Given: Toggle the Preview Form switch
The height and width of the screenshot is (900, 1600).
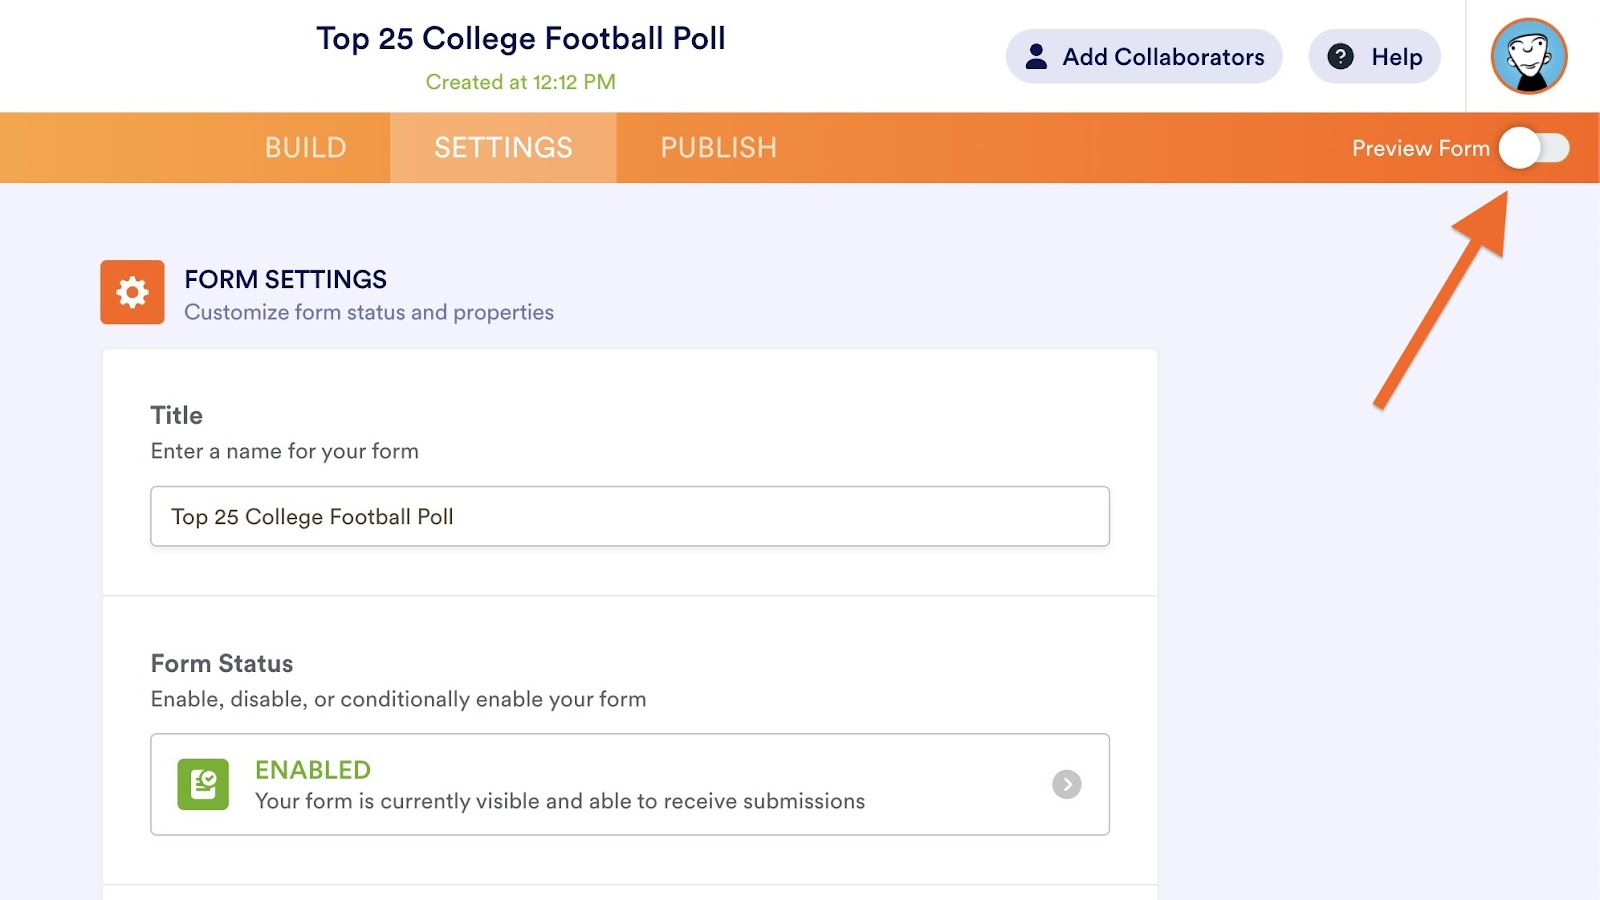Looking at the screenshot, I should pos(1534,148).
